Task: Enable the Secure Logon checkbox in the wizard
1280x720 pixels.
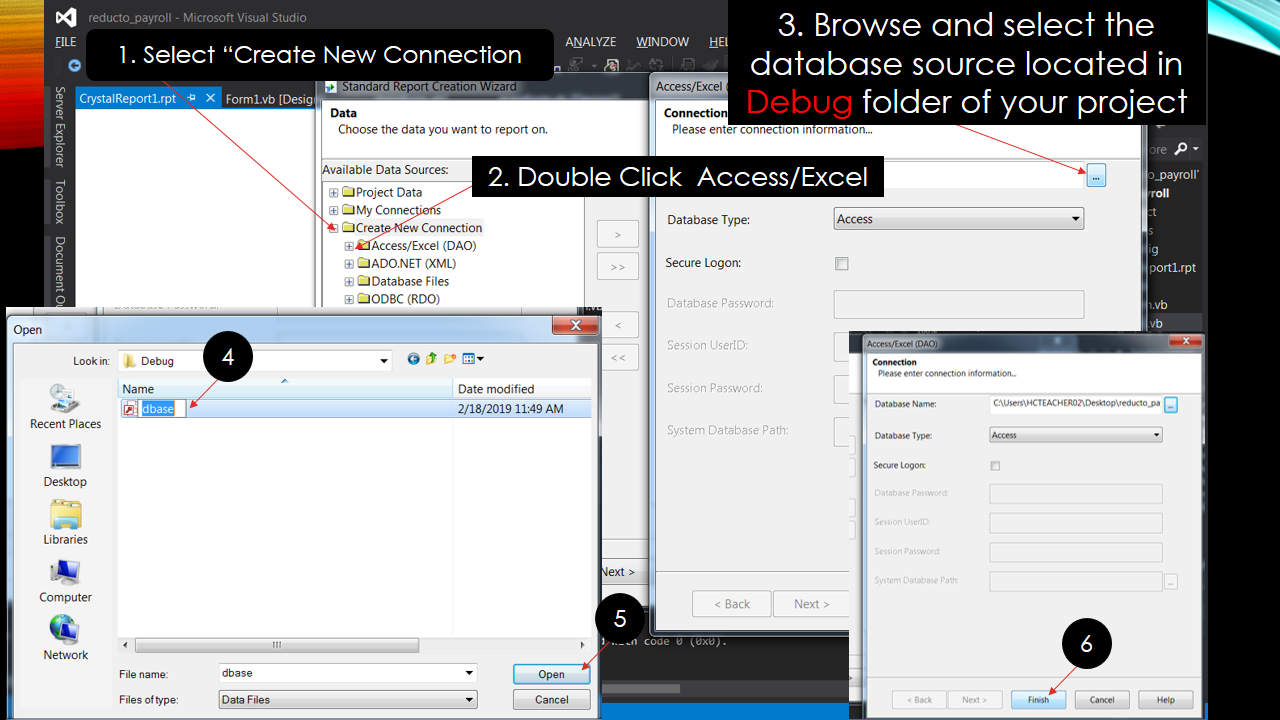Action: pyautogui.click(x=841, y=263)
